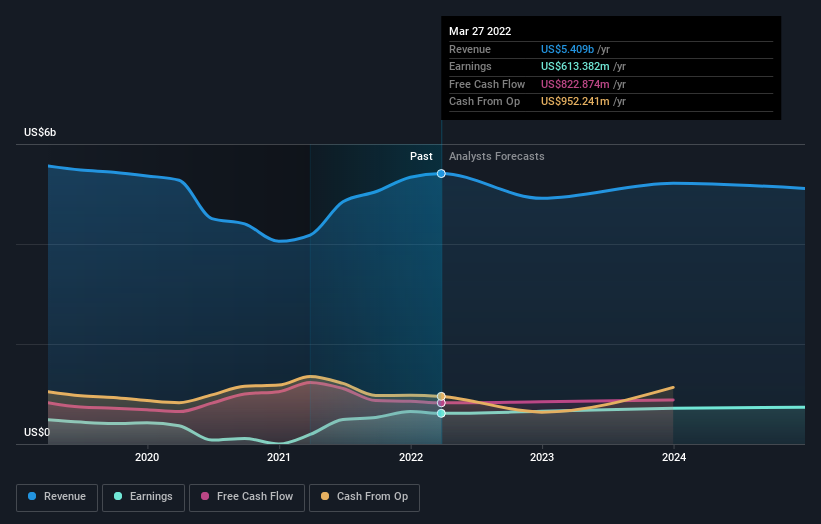
Task: Click the 2020 x-axis label
Action: (x=147, y=458)
